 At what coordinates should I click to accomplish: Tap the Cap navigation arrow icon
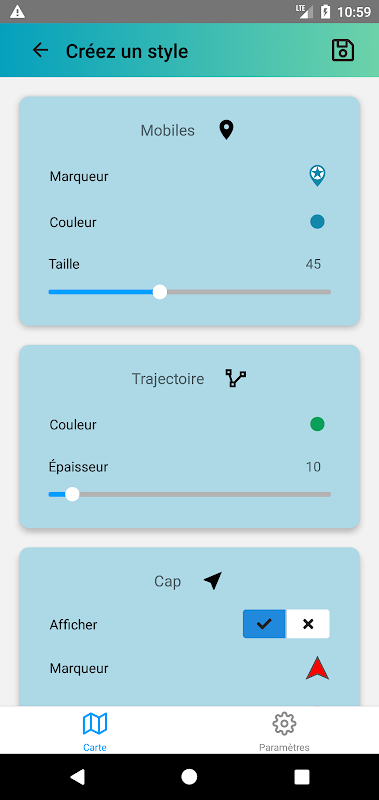coord(213,581)
